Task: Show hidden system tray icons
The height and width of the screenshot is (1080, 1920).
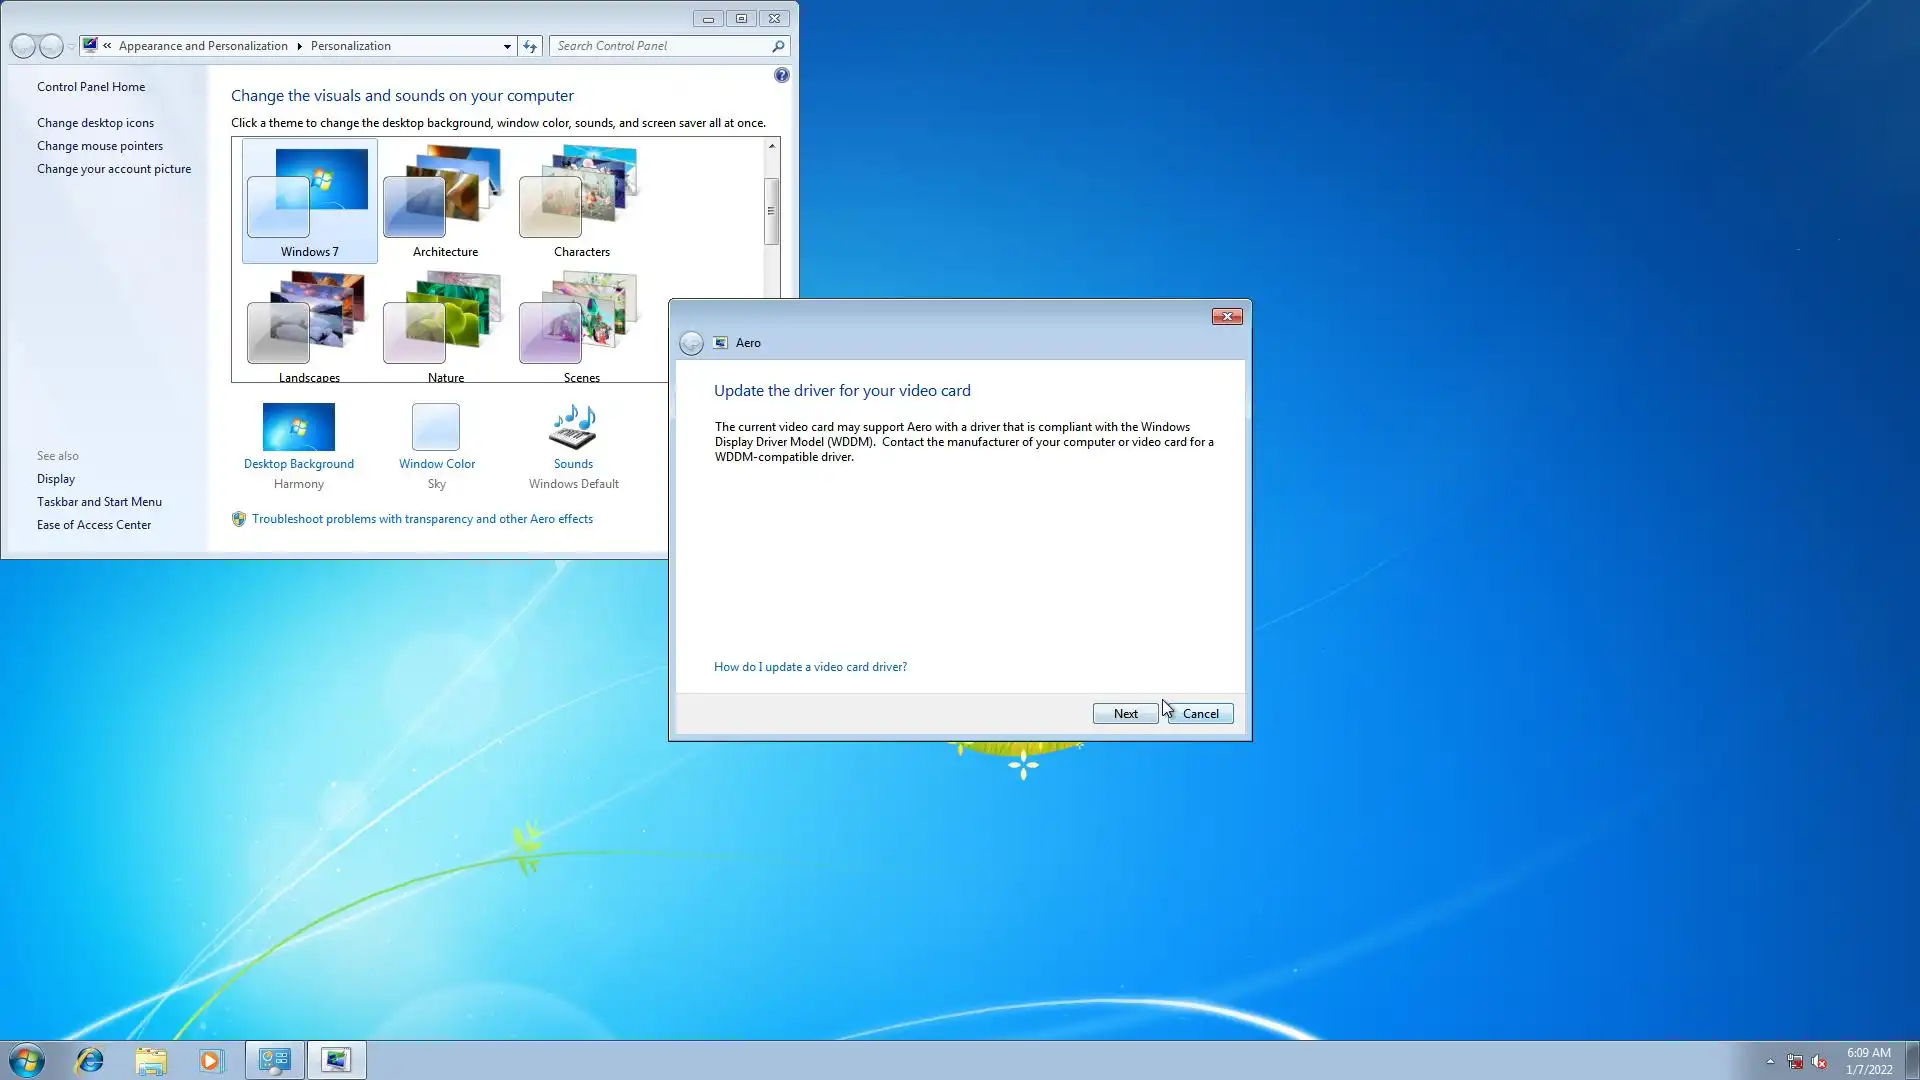Action: pyautogui.click(x=1770, y=1061)
